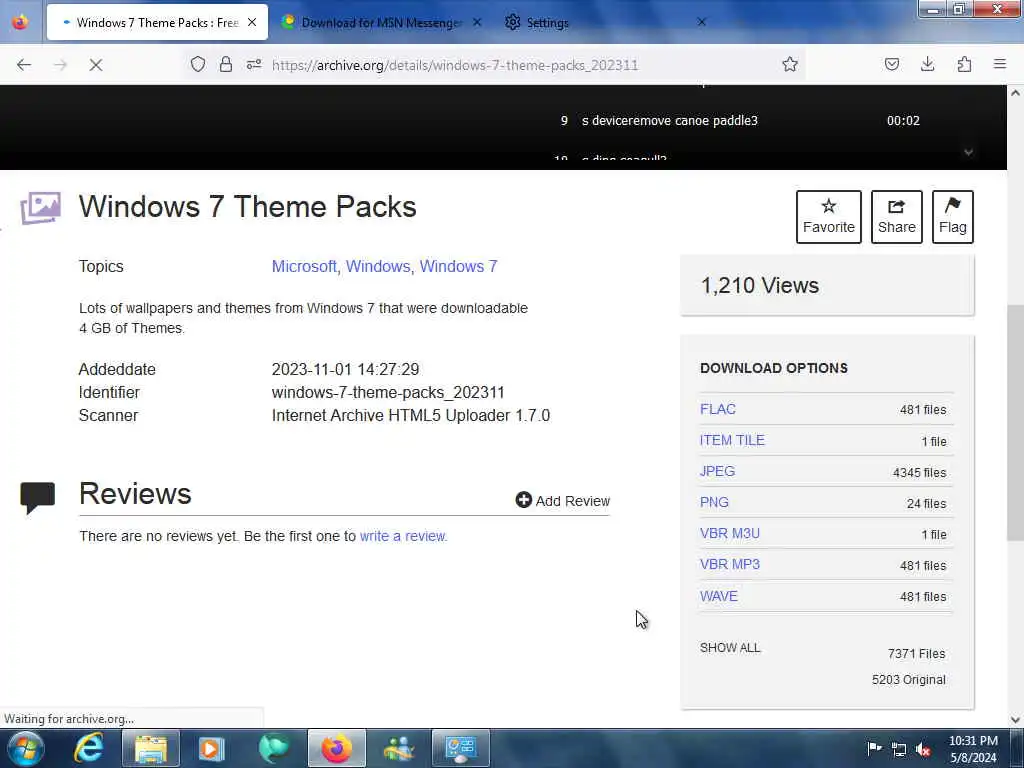Image resolution: width=1024 pixels, height=768 pixels.
Task: Click the forward navigation arrow
Action: [60, 65]
